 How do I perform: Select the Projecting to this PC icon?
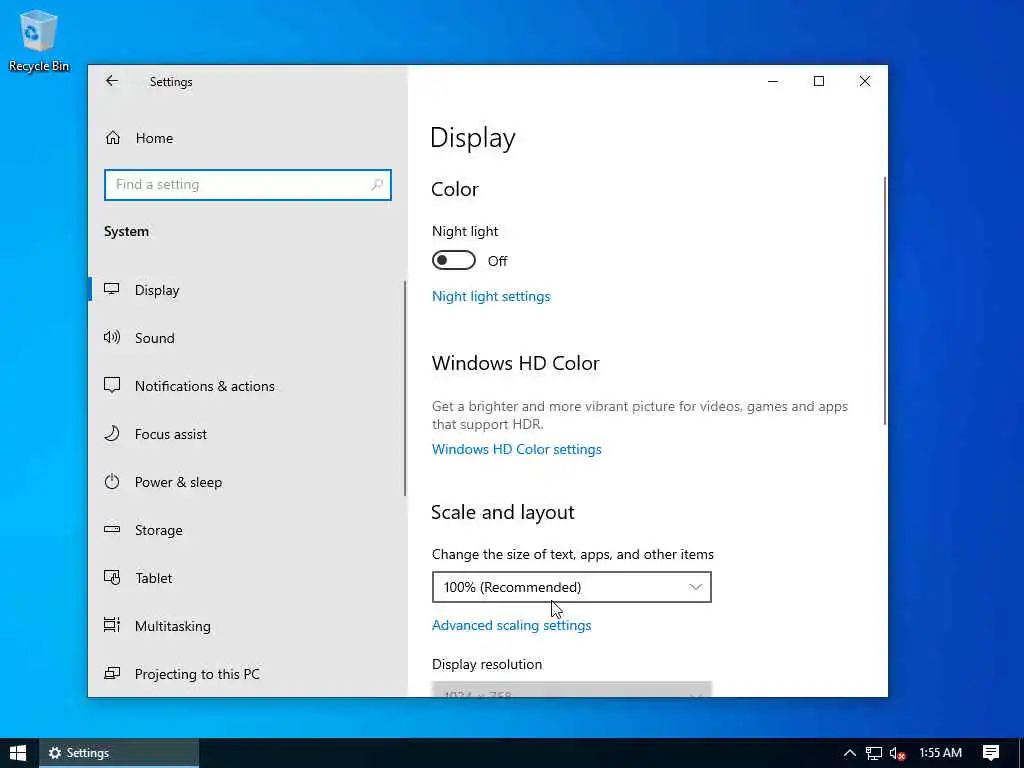click(x=112, y=673)
